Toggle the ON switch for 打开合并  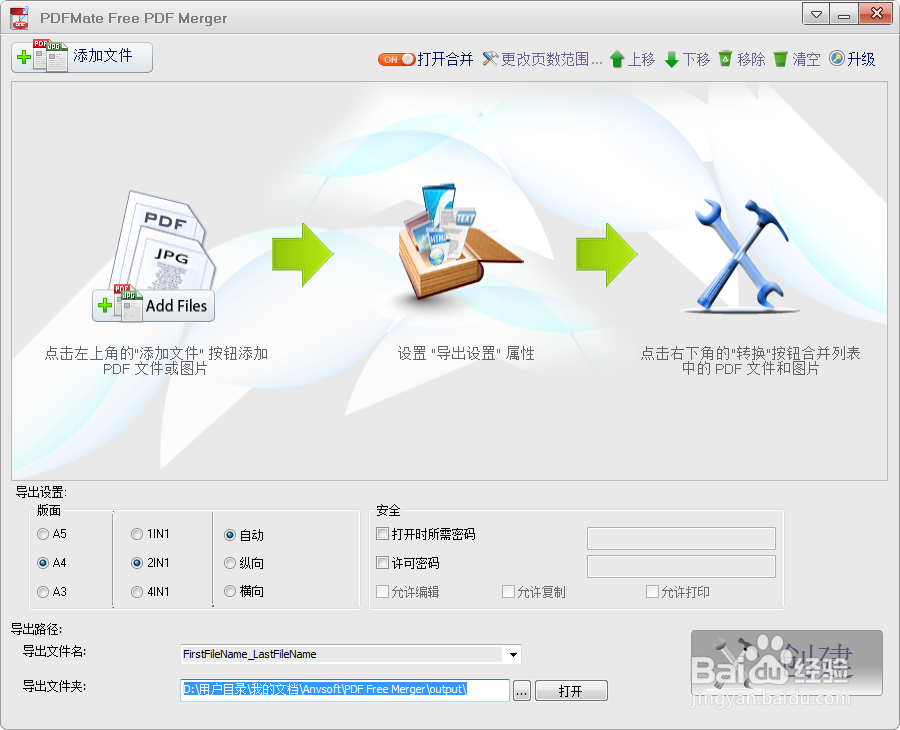tap(397, 59)
